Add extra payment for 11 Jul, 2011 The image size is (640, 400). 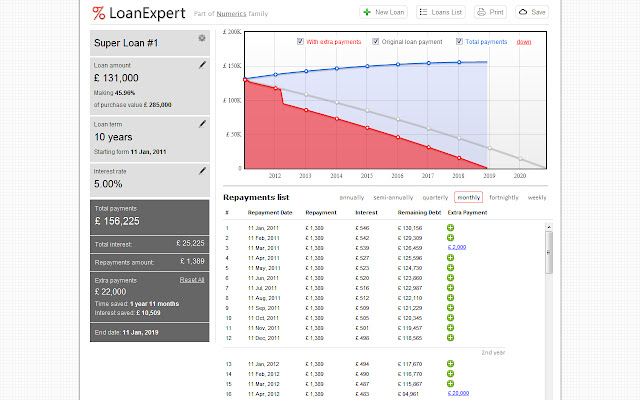click(450, 288)
